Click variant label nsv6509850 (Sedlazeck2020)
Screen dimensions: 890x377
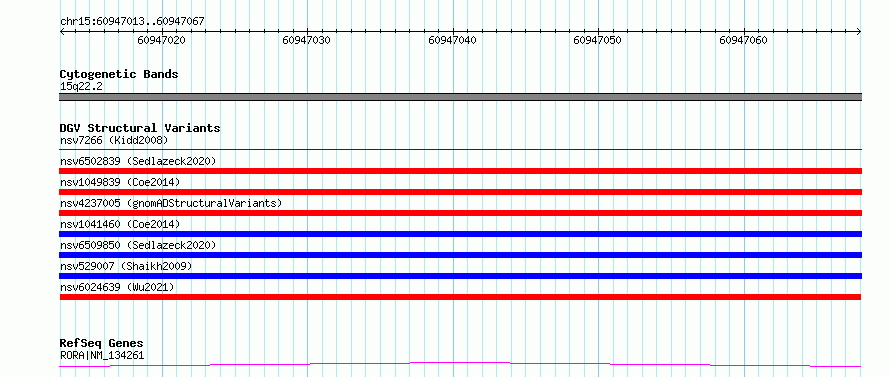[x=138, y=245]
